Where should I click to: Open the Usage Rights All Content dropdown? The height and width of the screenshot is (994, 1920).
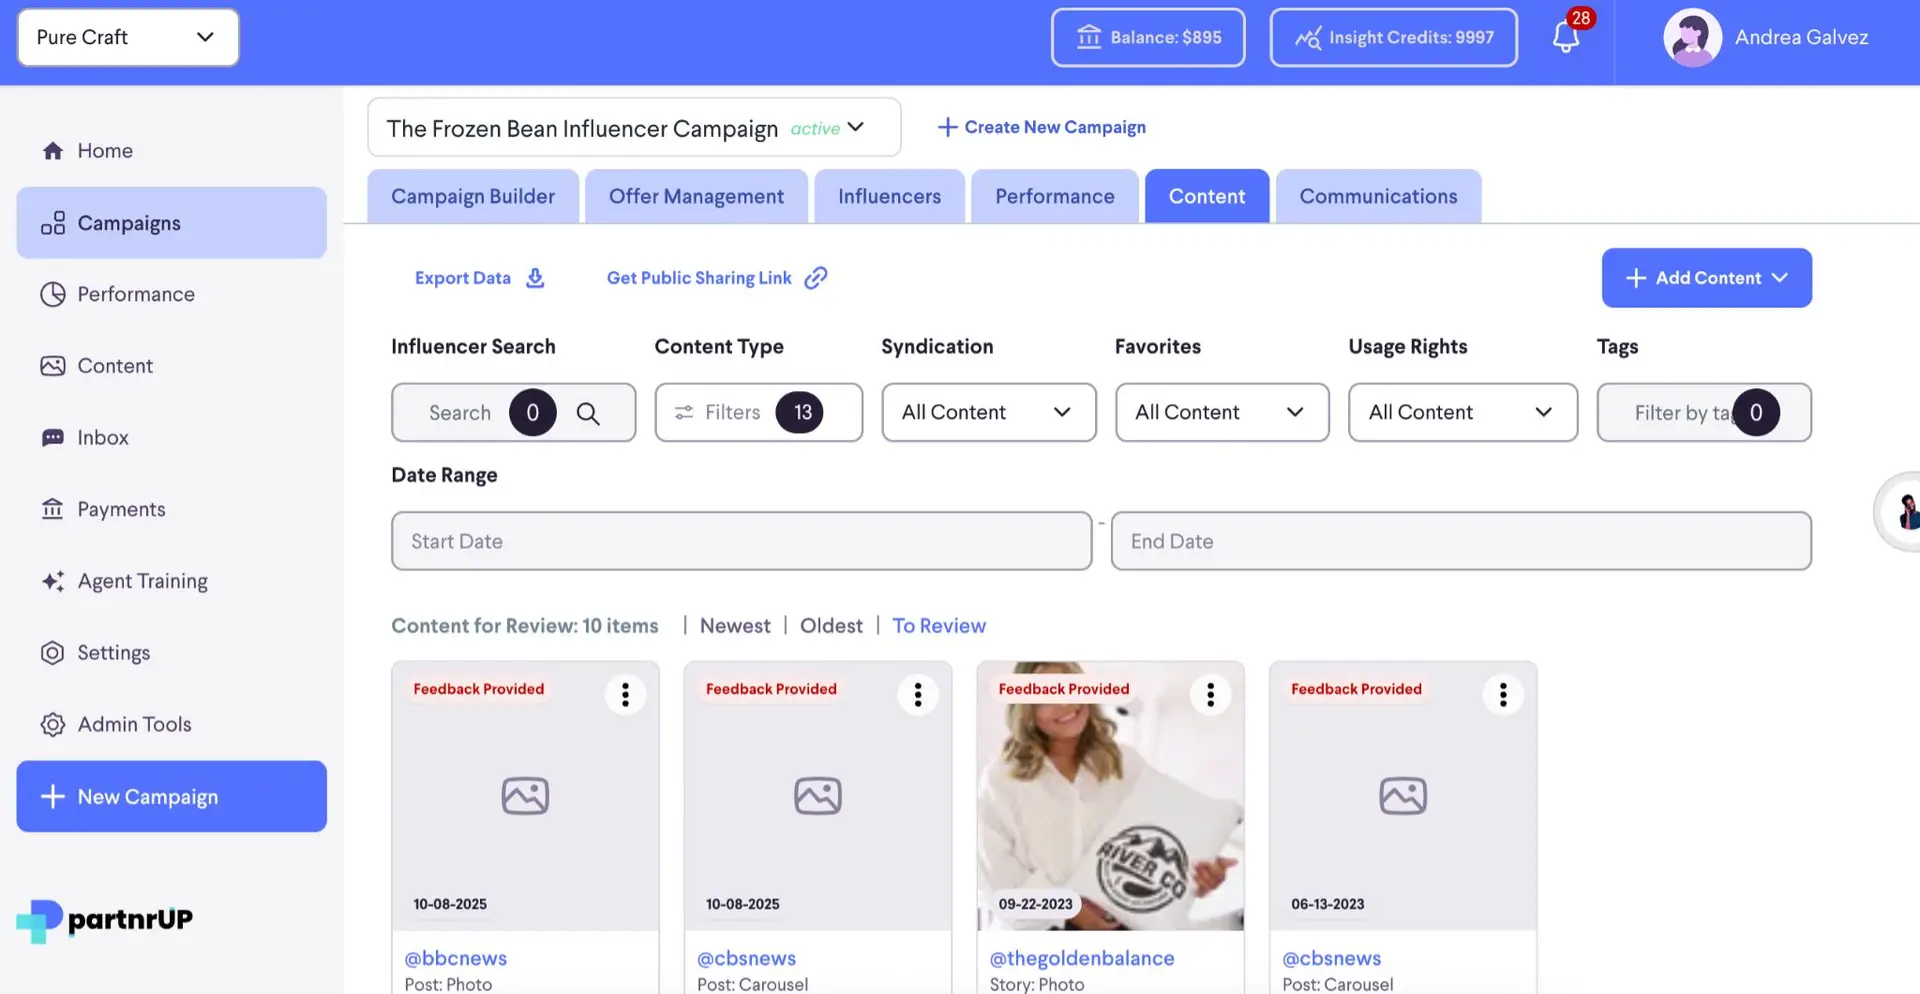[1463, 412]
